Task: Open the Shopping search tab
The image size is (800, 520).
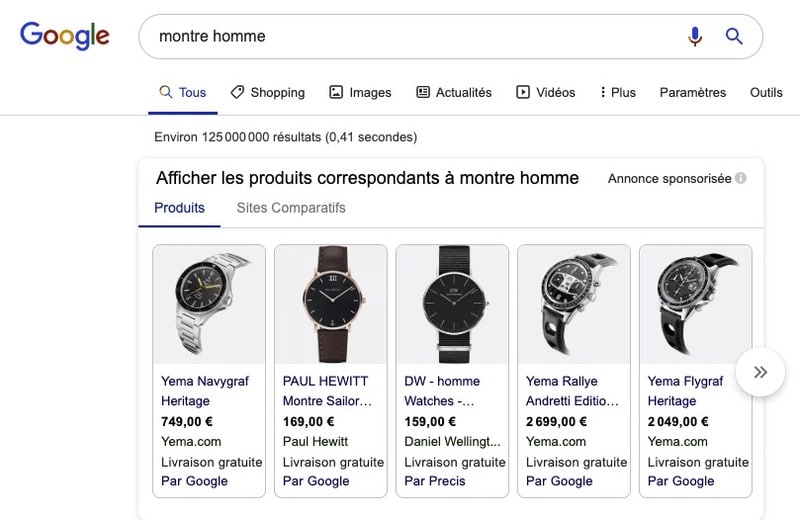Action: pos(267,92)
